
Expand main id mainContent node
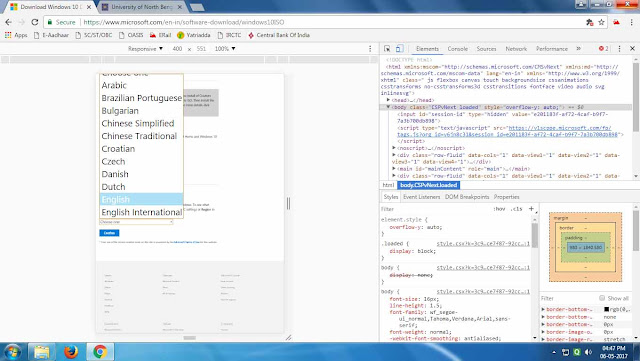tap(394, 169)
